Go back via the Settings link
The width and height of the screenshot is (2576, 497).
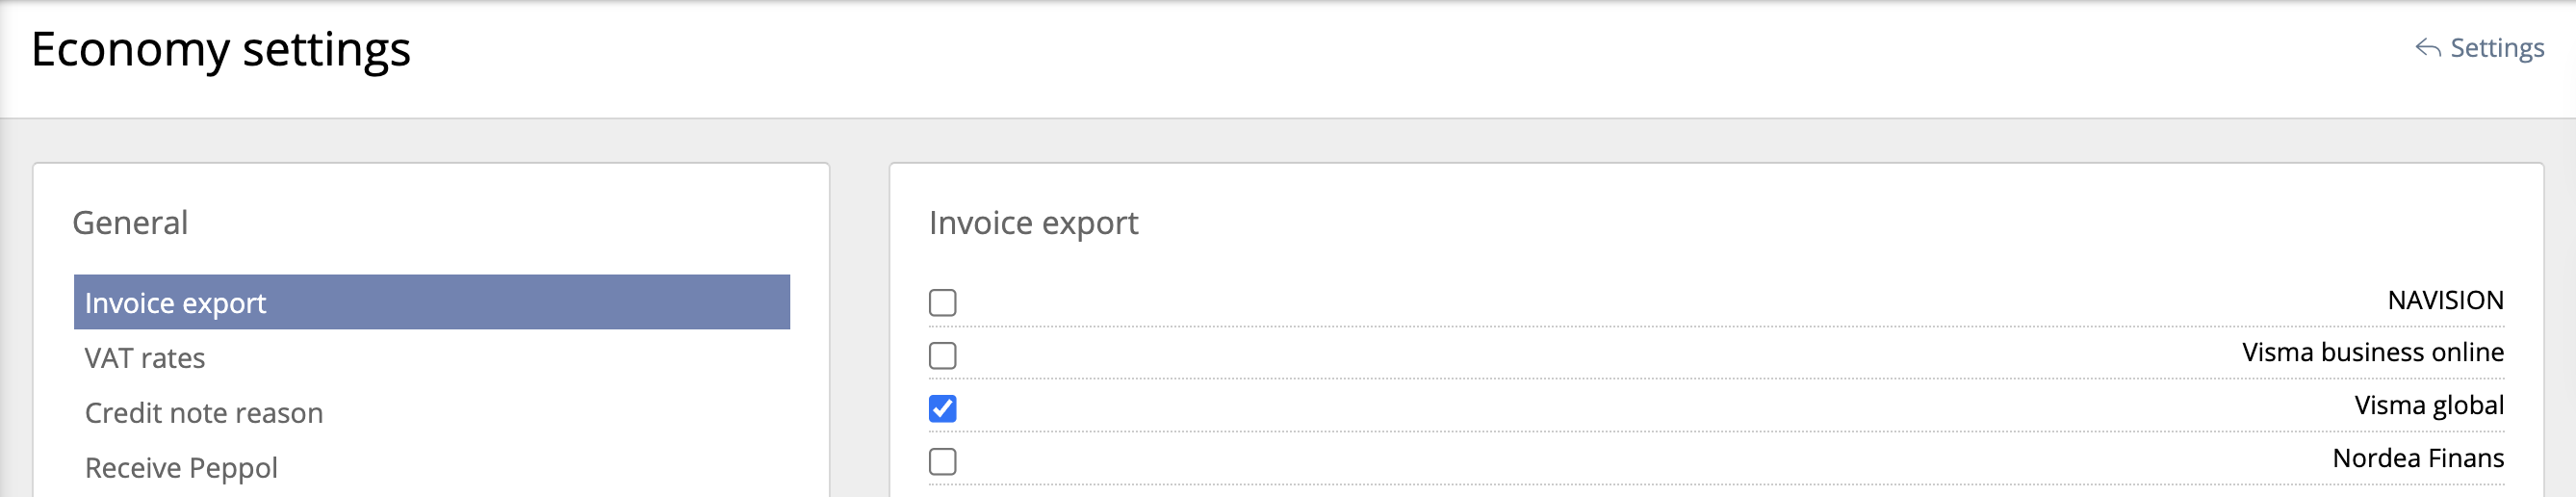[x=2496, y=48]
